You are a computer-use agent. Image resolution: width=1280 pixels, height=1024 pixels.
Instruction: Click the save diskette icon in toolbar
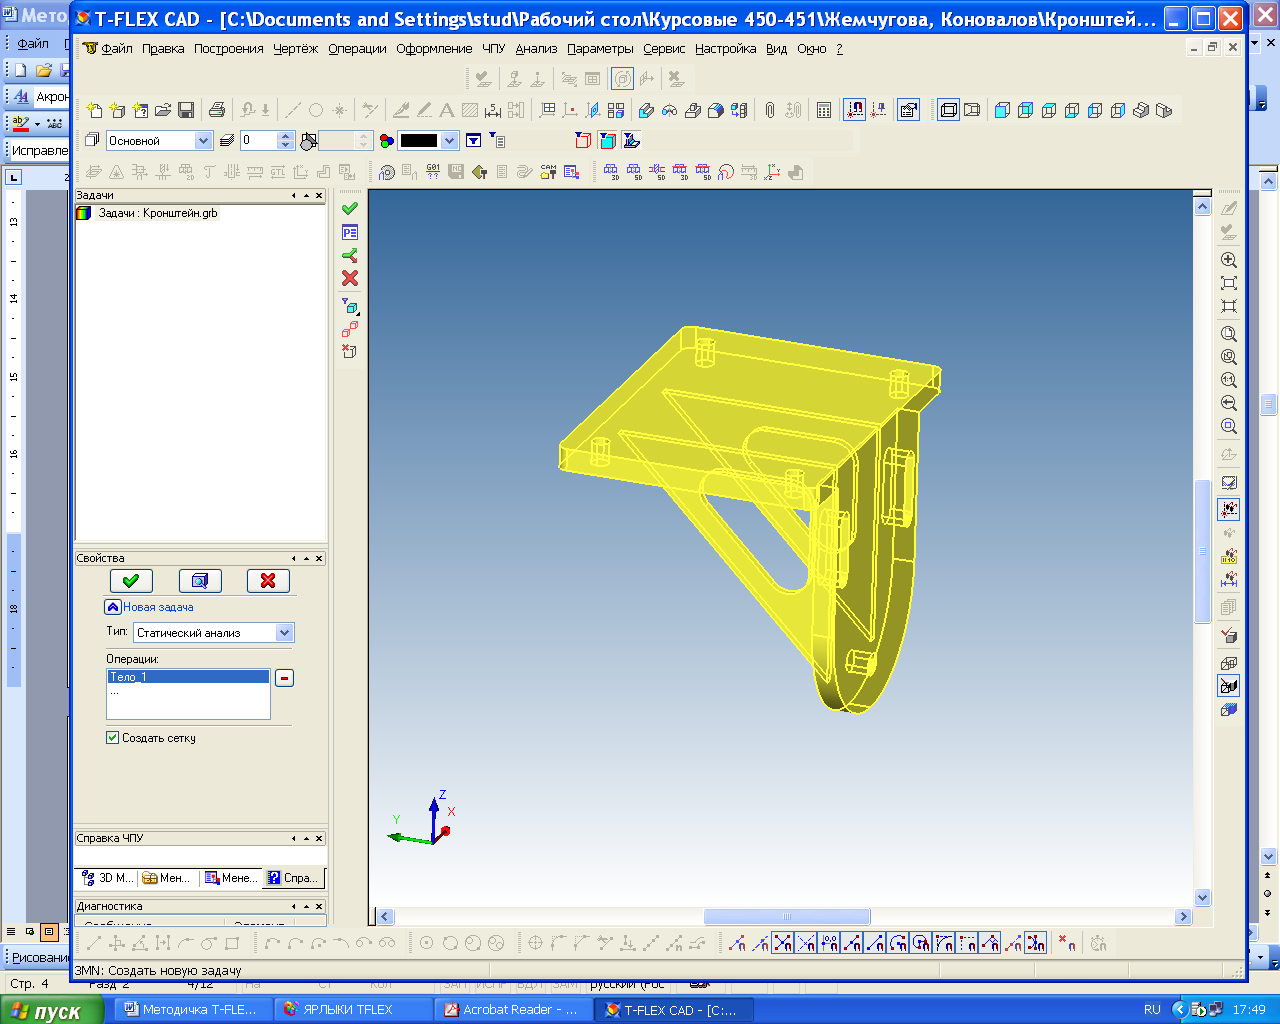187,110
